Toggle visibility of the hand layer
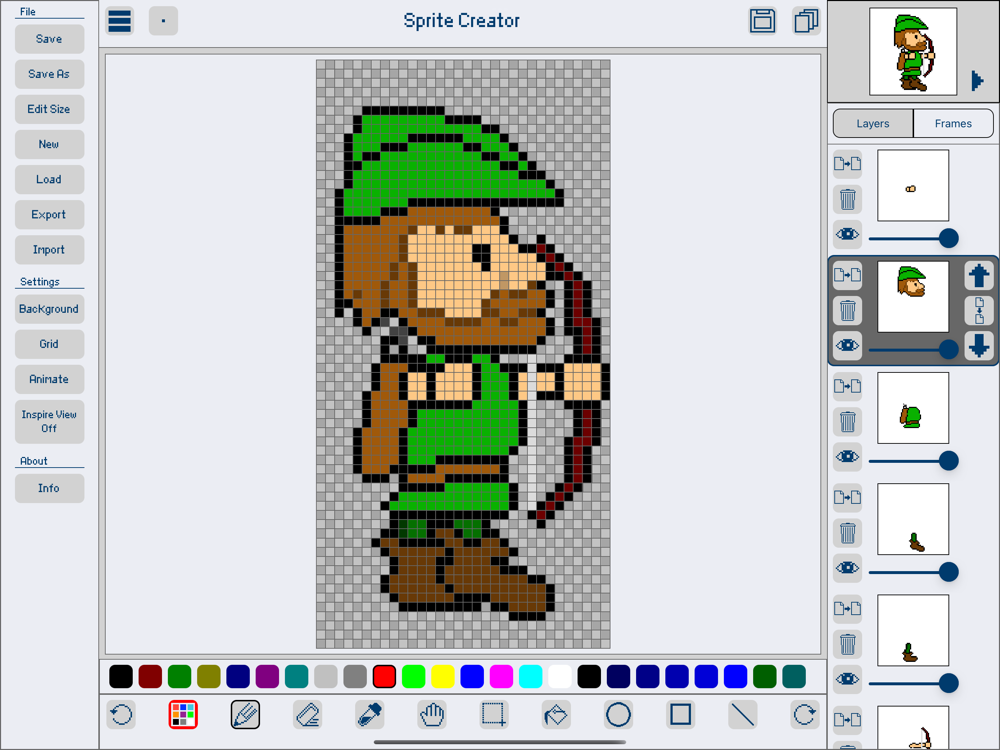The height and width of the screenshot is (750, 1000). [848, 234]
